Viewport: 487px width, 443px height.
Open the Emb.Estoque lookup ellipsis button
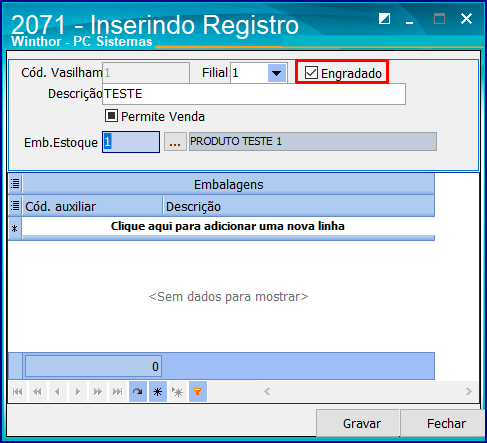pos(175,142)
